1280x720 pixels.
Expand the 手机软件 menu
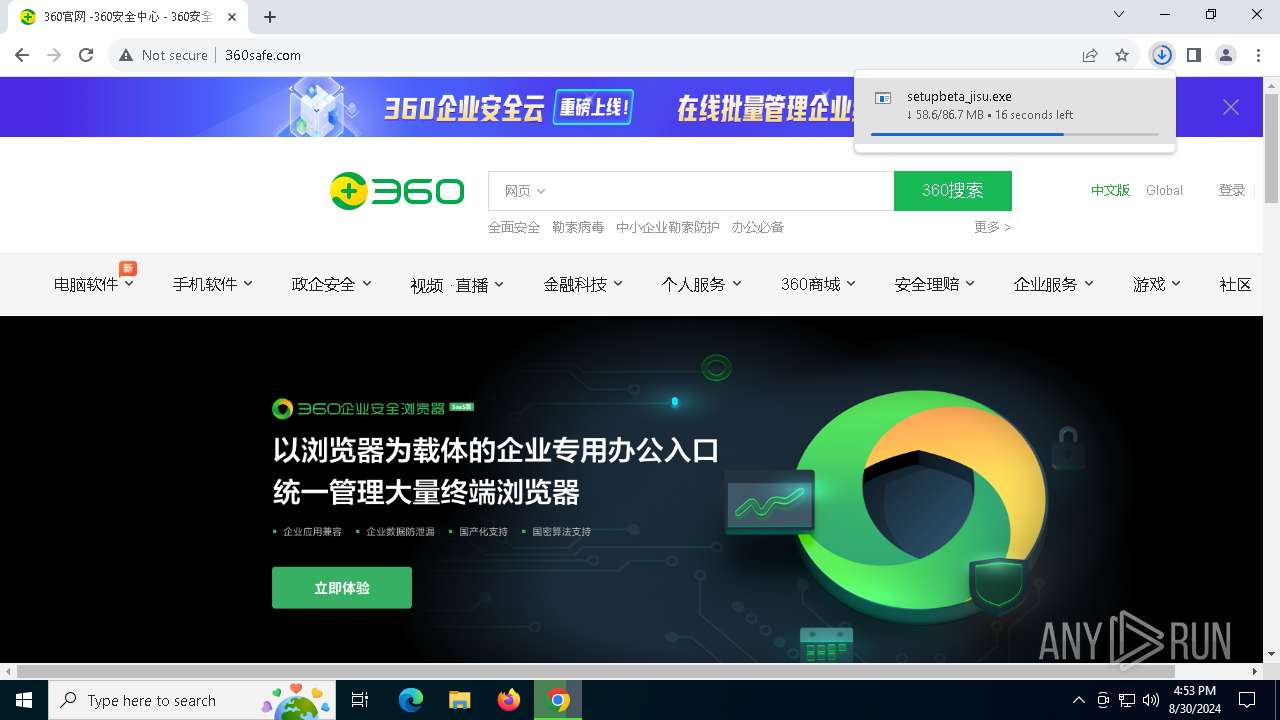(212, 284)
